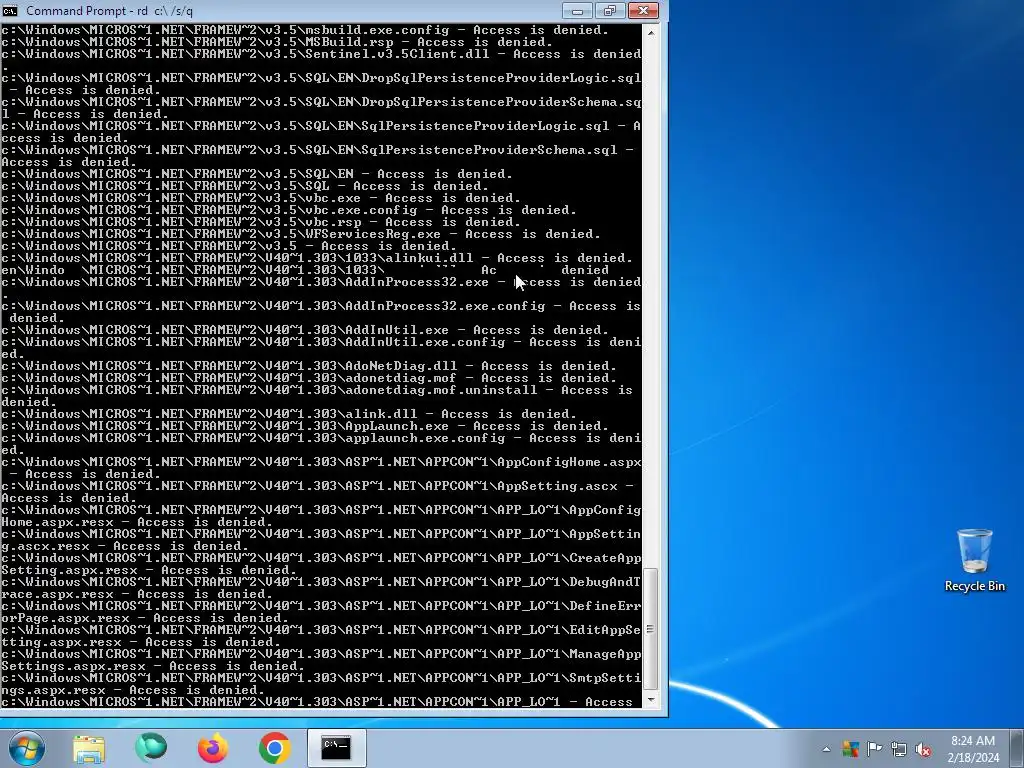The width and height of the screenshot is (1024, 768).
Task: Open the AVG antivirus tray icon
Action: point(850,749)
